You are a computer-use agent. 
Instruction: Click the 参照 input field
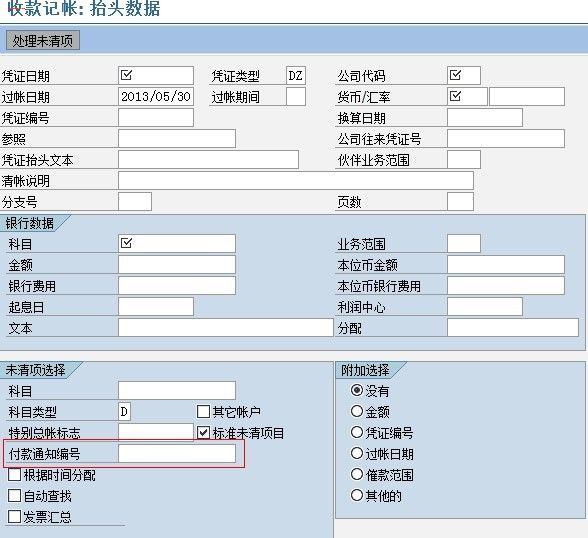click(x=177, y=138)
